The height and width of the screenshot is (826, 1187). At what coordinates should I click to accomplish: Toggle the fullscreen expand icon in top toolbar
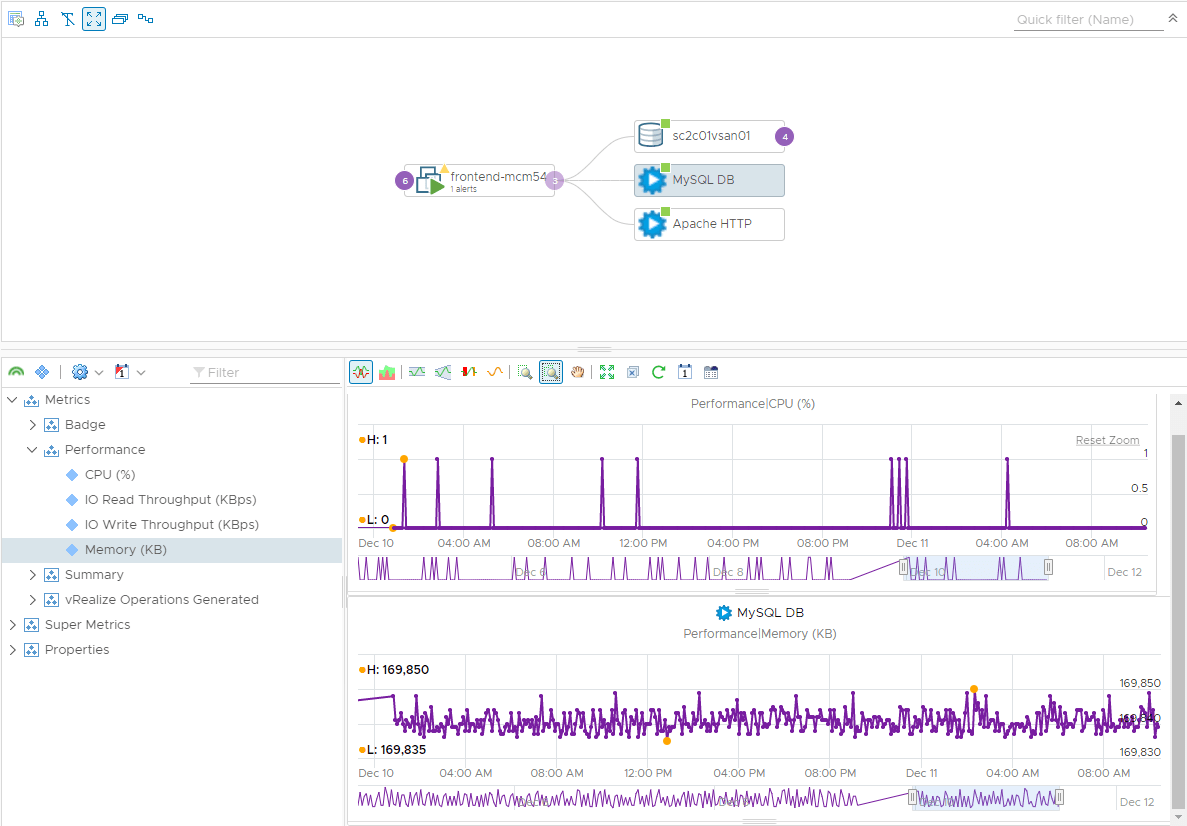(x=93, y=18)
